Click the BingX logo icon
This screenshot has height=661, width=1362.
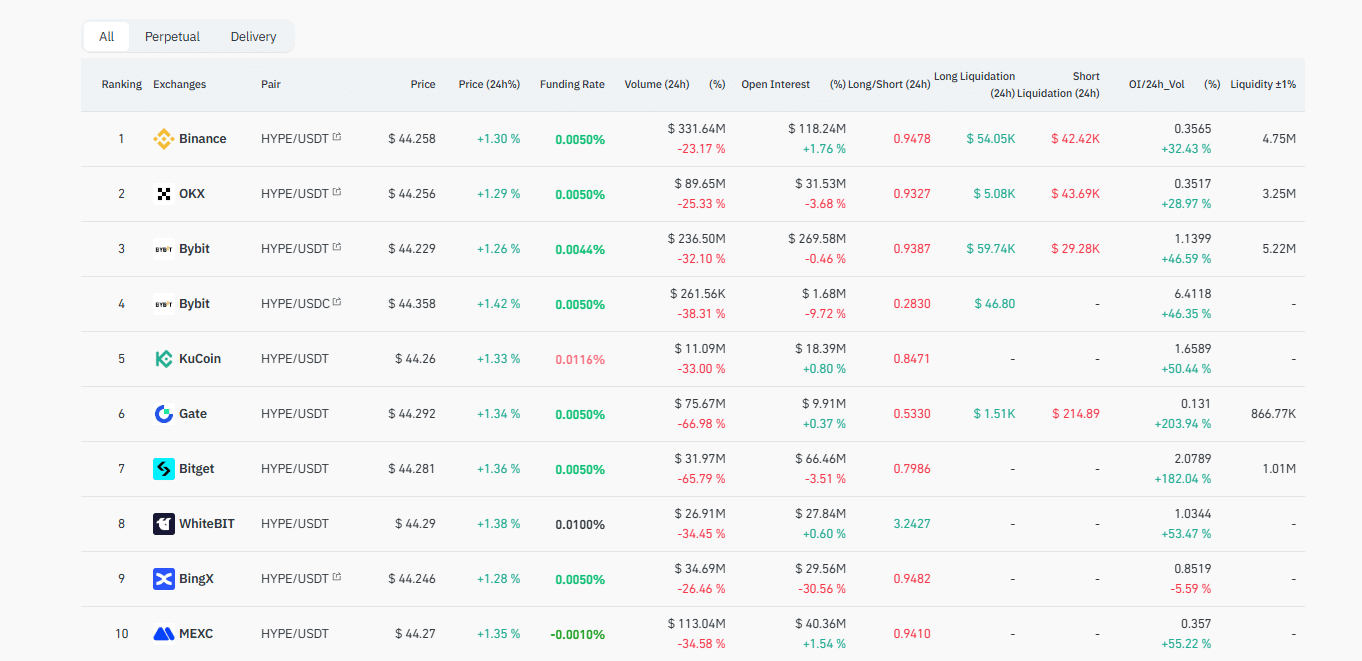[x=164, y=579]
